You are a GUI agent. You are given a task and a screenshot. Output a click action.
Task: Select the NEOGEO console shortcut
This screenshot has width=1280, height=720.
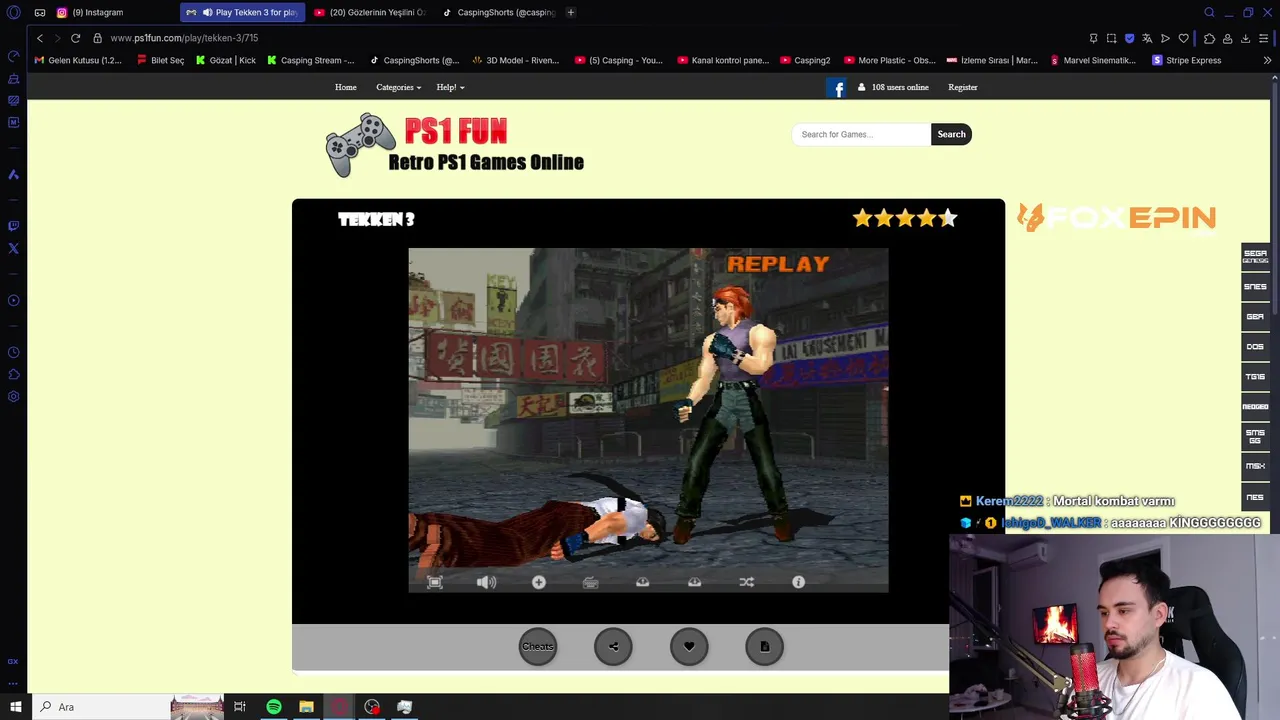click(1255, 407)
